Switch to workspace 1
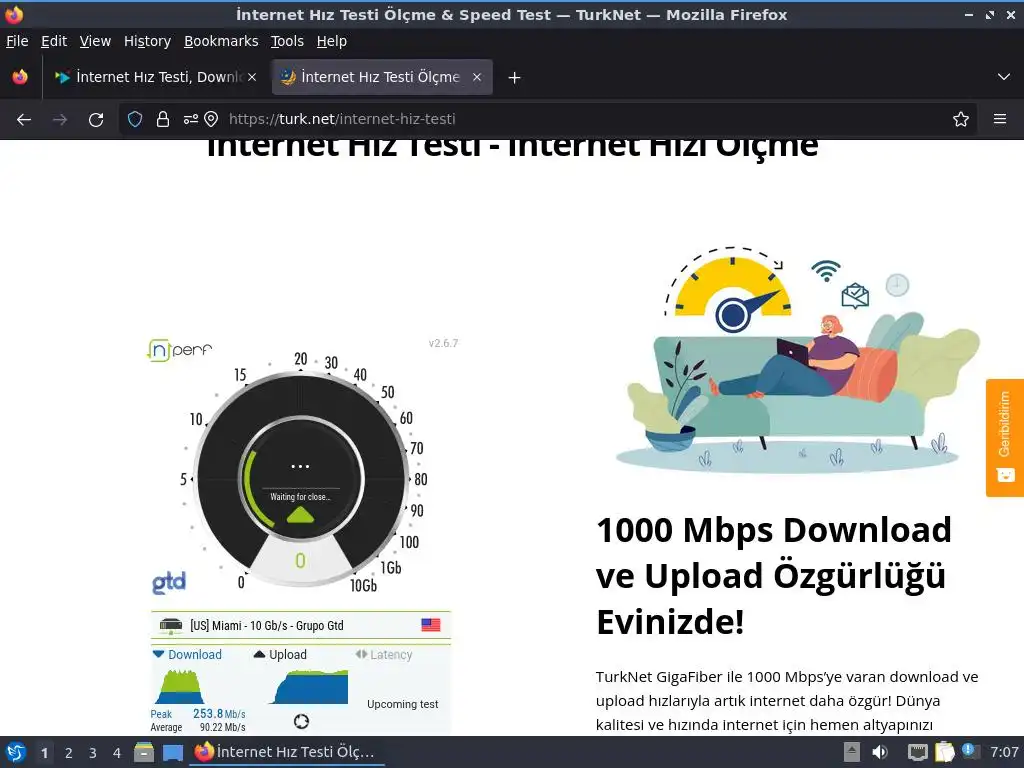Viewport: 1024px width, 768px height. [x=44, y=753]
